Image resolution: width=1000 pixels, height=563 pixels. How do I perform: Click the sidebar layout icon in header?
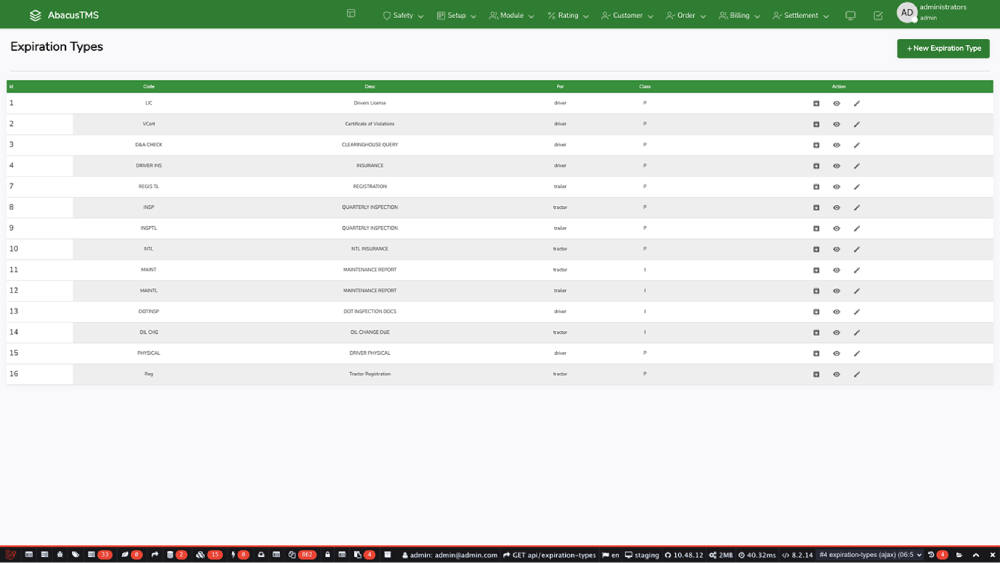pos(351,14)
